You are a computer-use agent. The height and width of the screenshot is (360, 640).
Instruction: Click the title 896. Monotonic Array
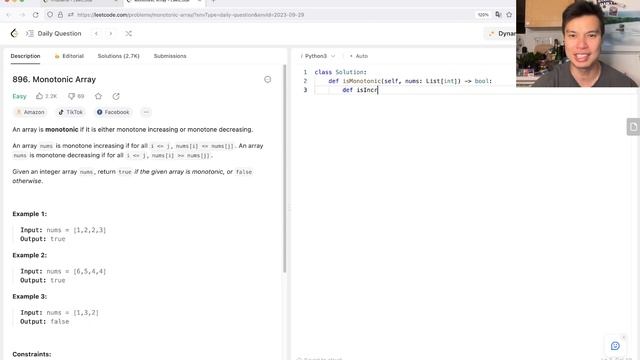[54, 79]
